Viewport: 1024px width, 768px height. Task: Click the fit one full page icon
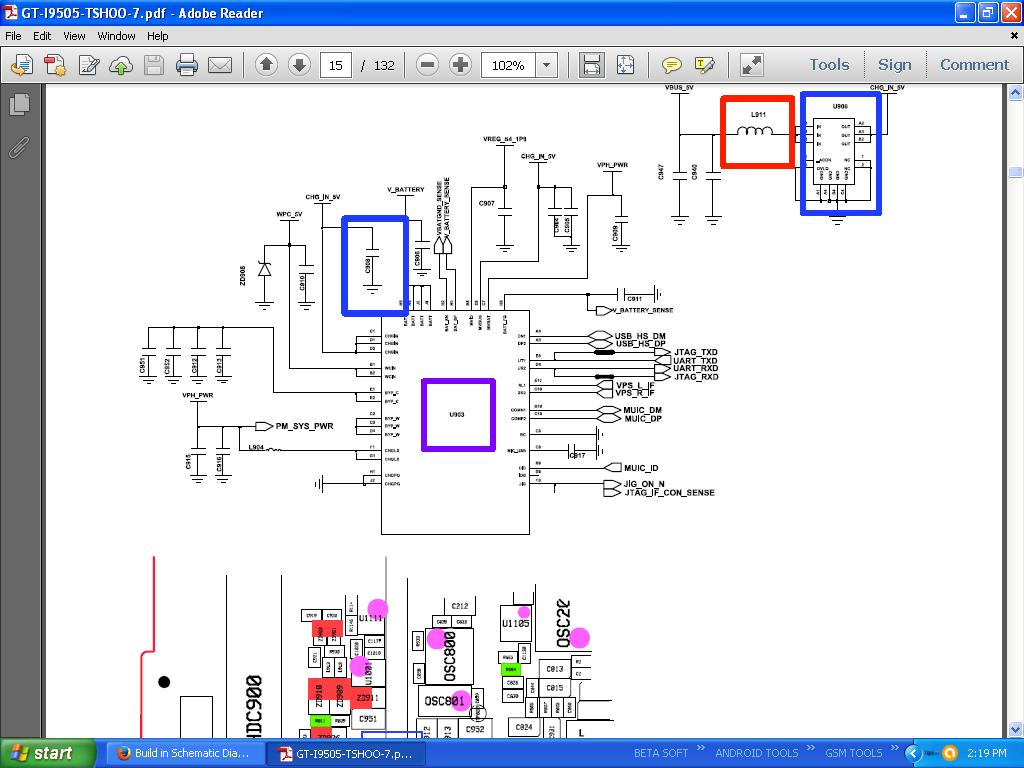coord(625,65)
